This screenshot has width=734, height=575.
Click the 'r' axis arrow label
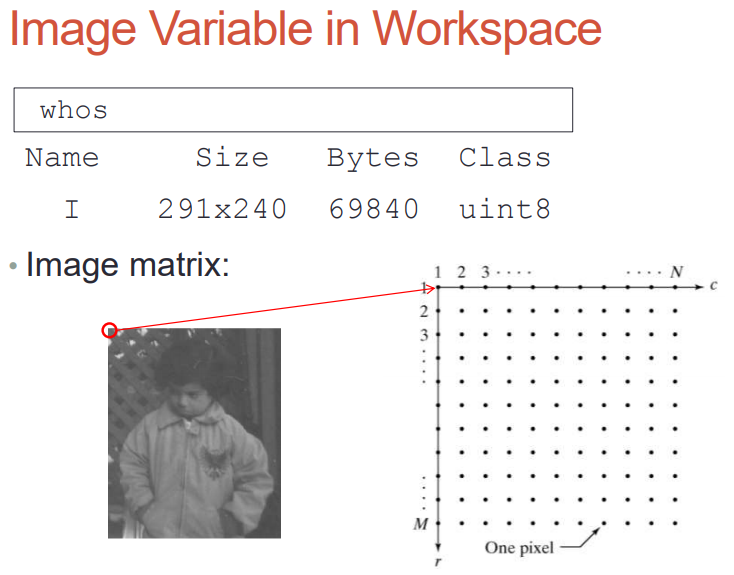[437, 561]
